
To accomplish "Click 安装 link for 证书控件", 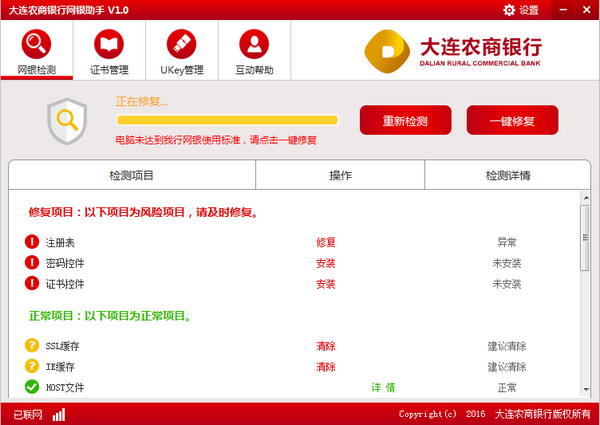I will 326,284.
